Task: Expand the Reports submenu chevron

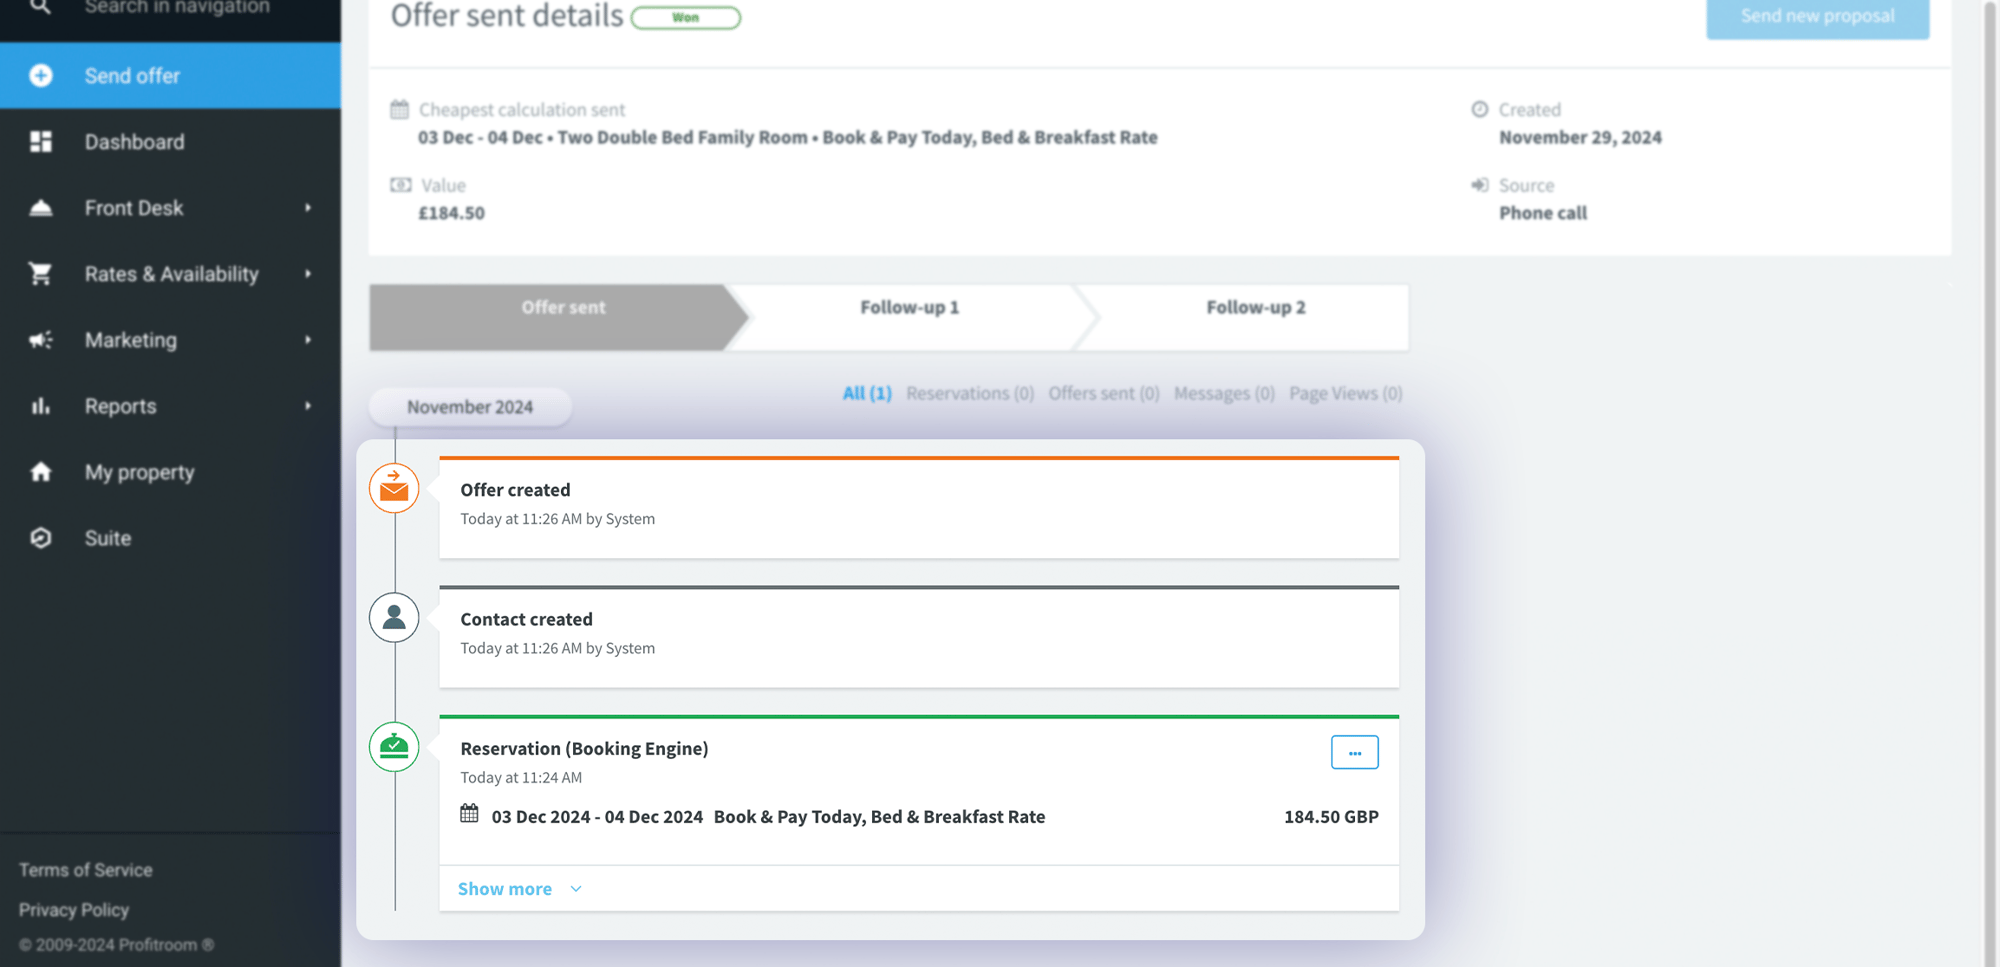Action: (307, 405)
